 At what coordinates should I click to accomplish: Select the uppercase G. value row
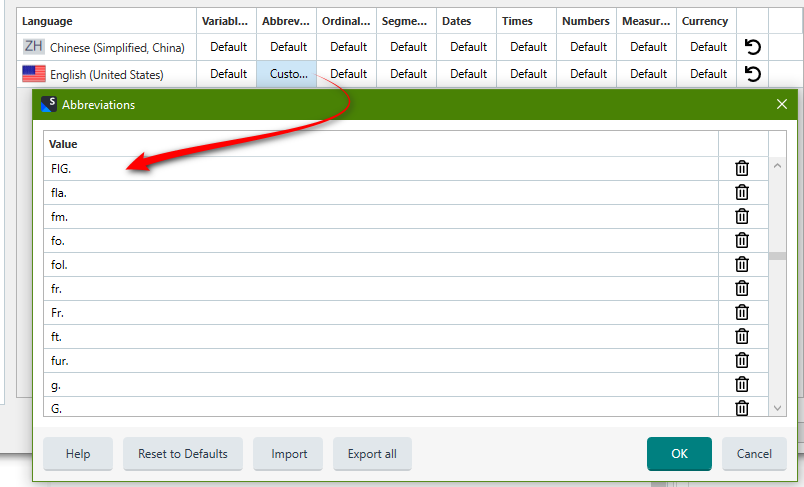(380, 407)
